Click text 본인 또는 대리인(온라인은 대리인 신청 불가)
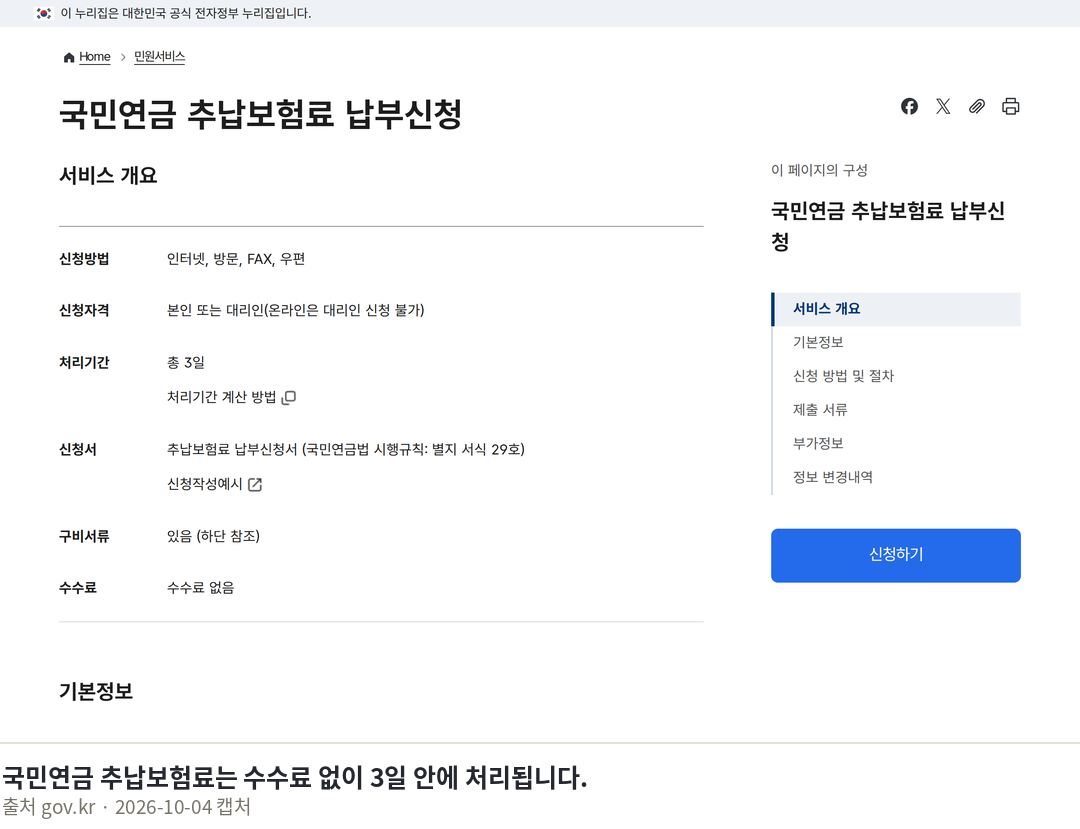The width and height of the screenshot is (1080, 829). point(295,311)
